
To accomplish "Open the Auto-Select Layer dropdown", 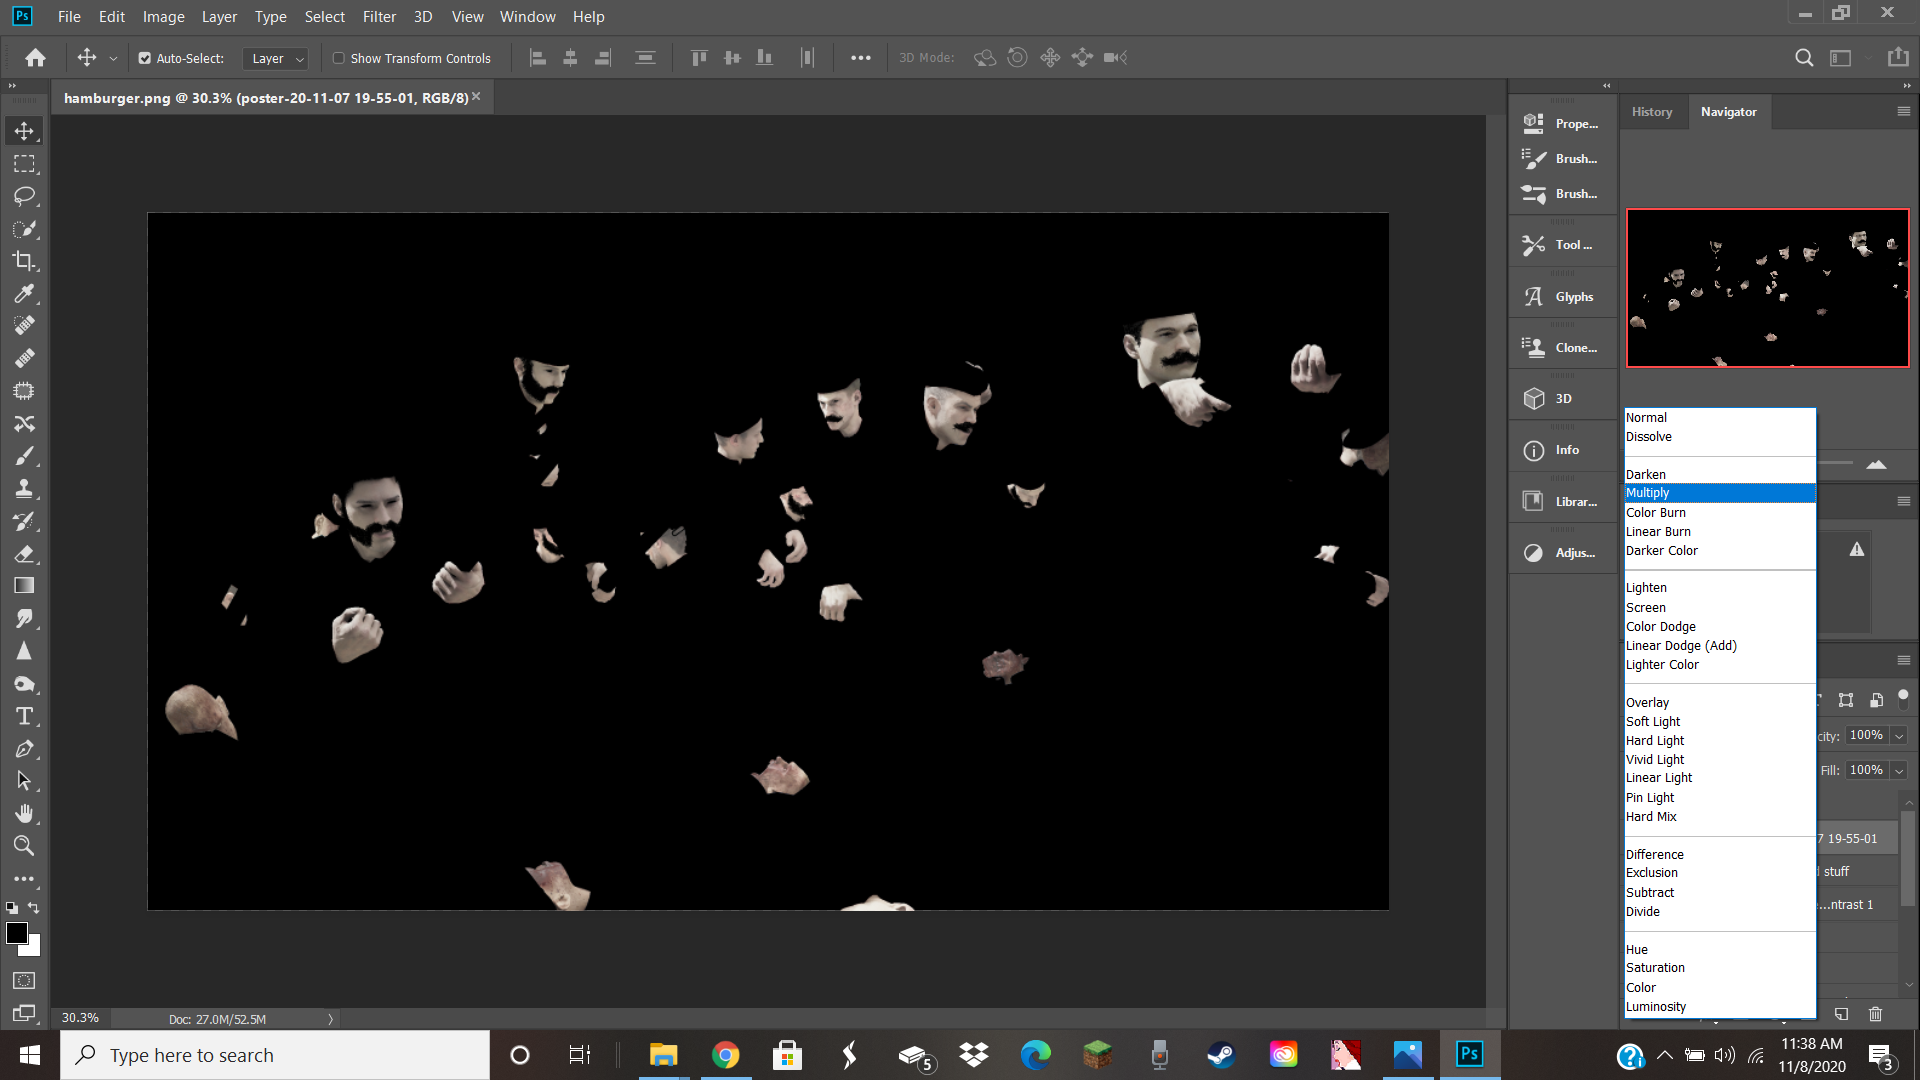I will tap(276, 58).
